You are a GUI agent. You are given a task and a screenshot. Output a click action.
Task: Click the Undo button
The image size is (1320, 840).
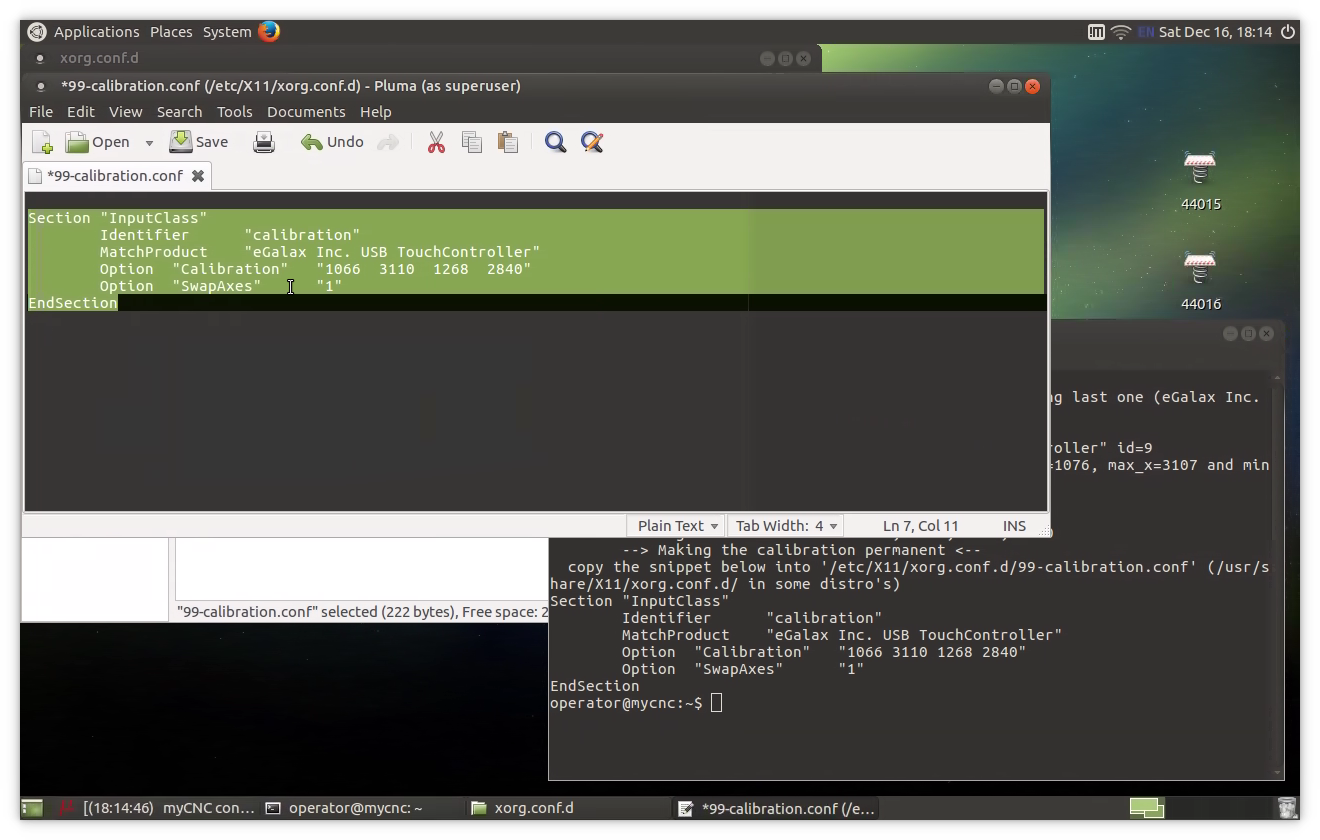pyautogui.click(x=332, y=142)
